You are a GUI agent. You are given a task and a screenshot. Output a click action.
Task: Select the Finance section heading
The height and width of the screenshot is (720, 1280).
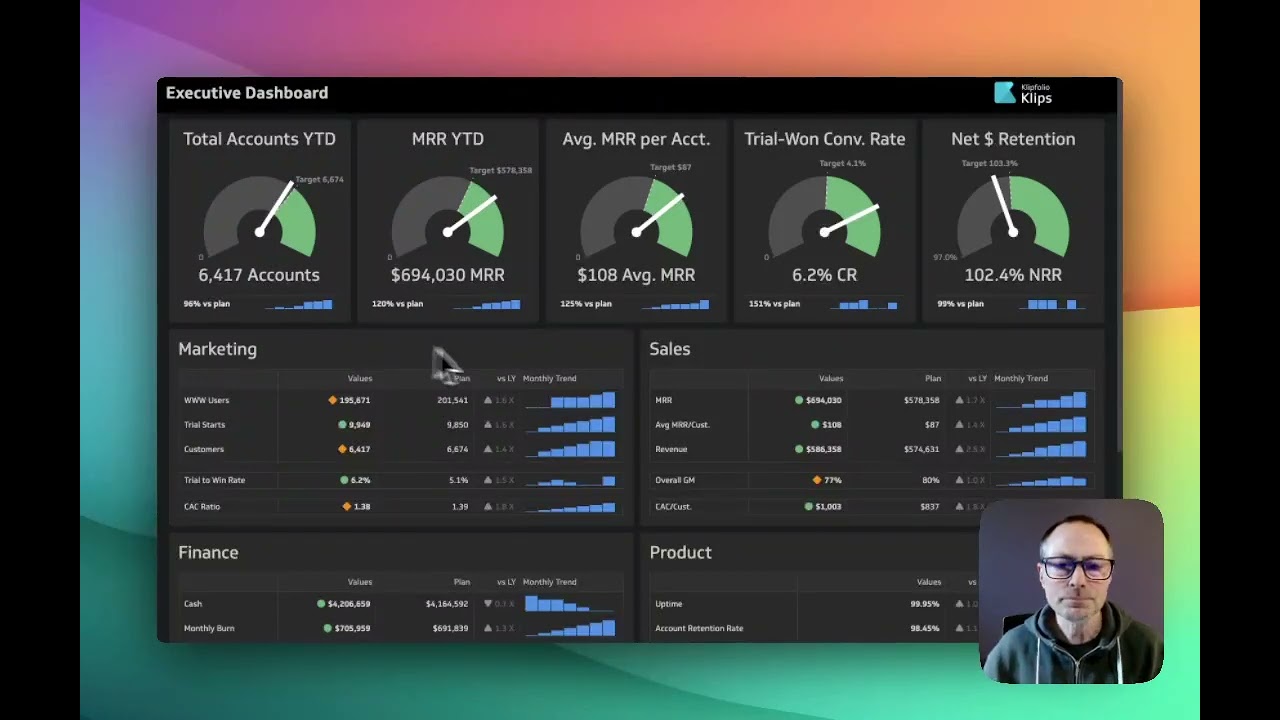208,553
